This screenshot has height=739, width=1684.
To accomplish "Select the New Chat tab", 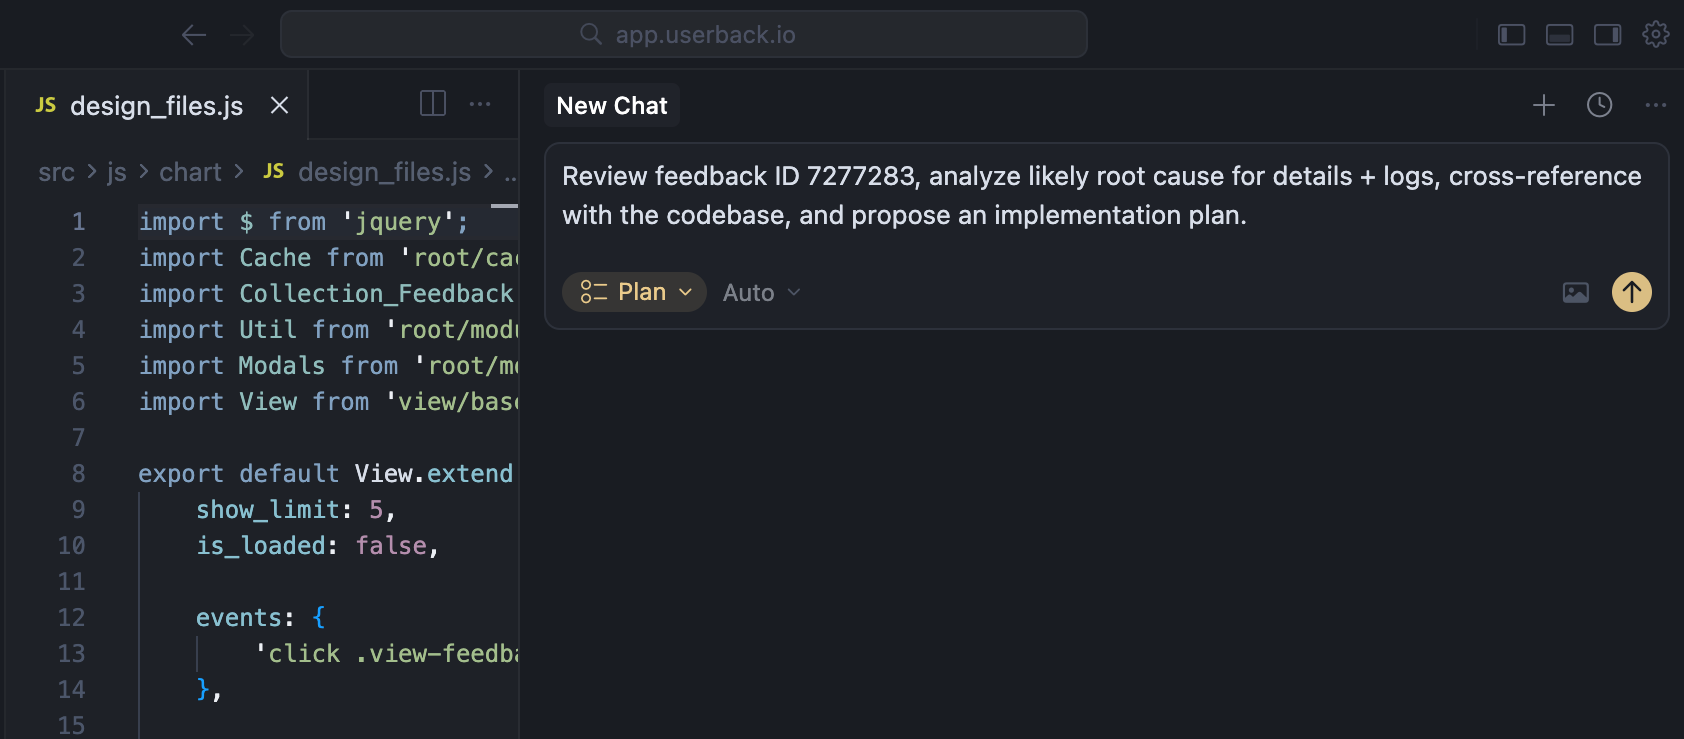I will point(611,104).
